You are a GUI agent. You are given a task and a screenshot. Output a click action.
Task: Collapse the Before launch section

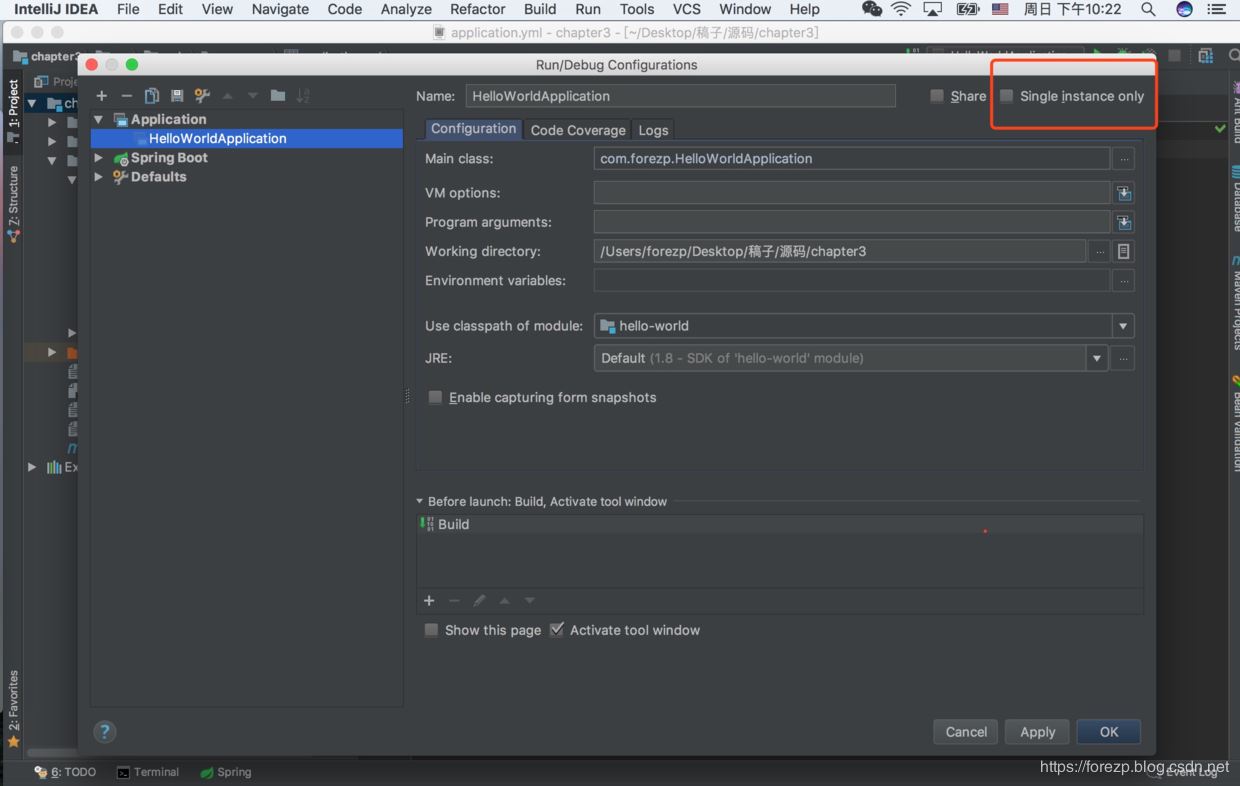click(x=420, y=502)
